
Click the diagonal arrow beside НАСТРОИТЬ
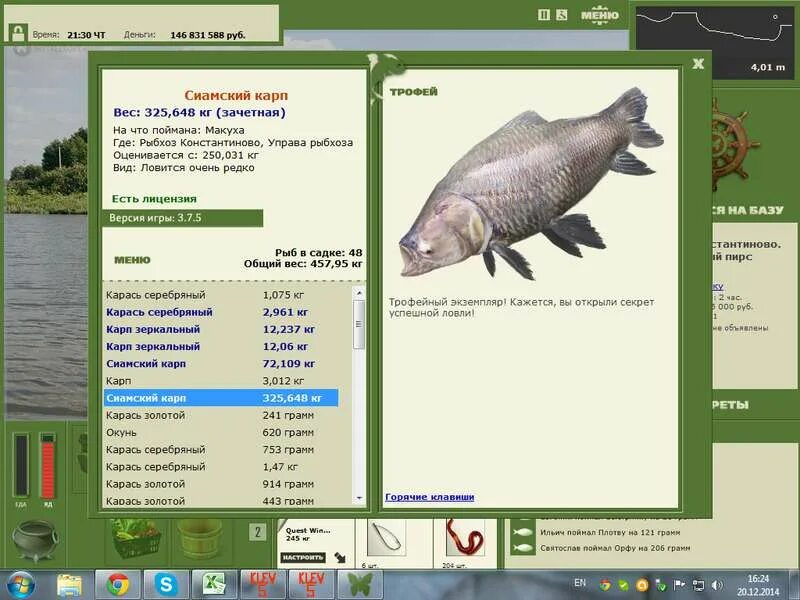click(x=340, y=558)
